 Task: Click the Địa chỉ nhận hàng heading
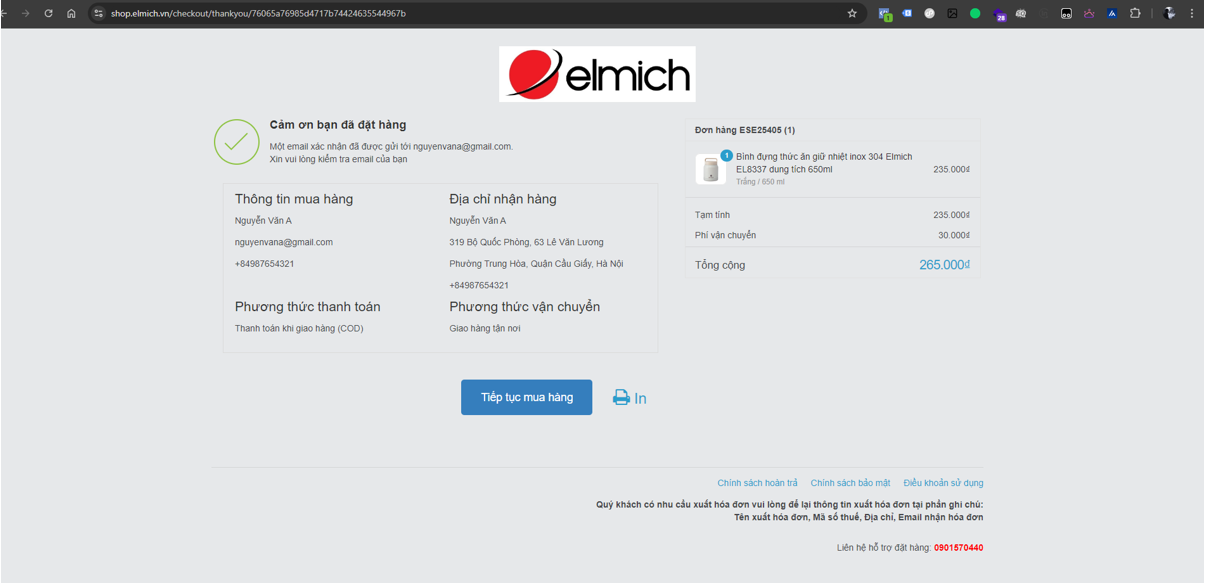503,199
